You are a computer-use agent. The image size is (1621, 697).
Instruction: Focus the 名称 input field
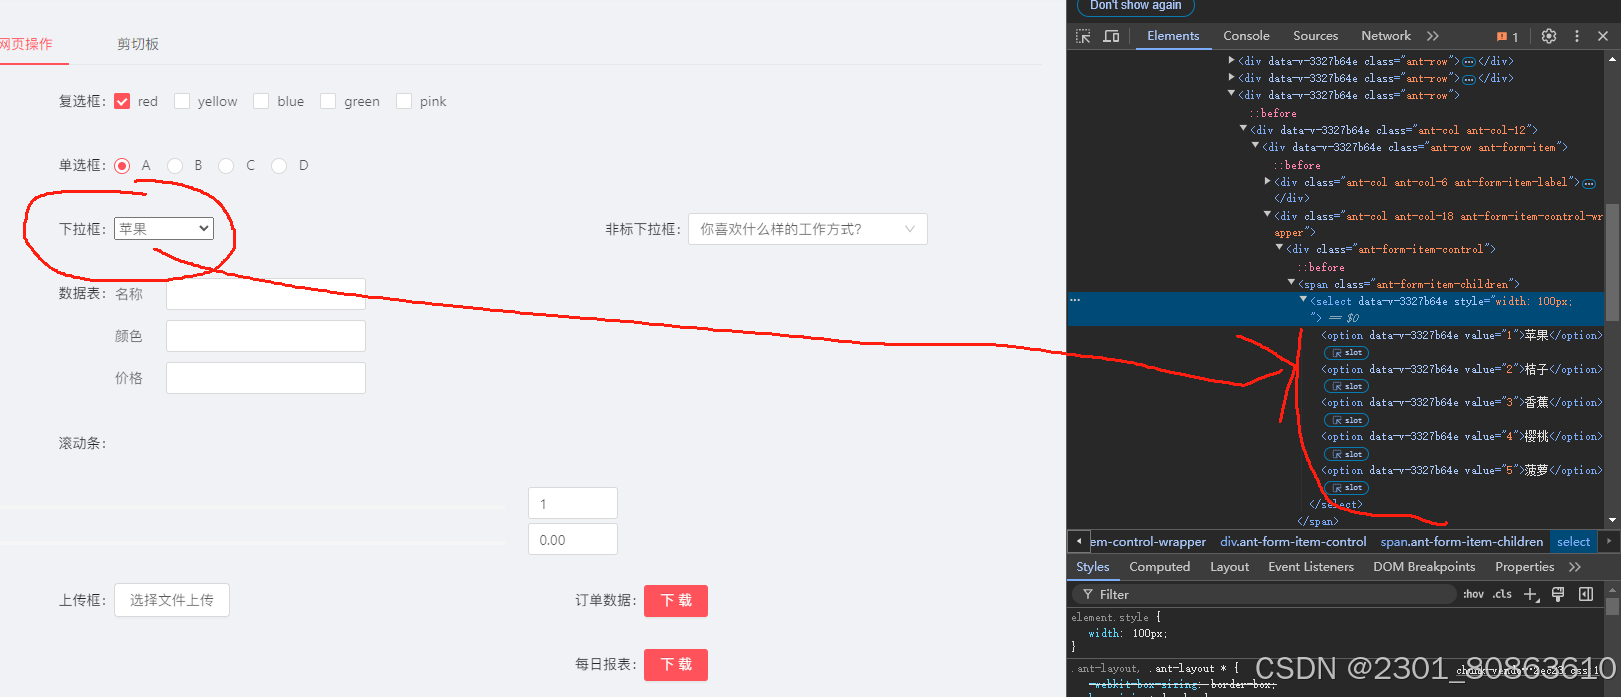[x=266, y=294]
